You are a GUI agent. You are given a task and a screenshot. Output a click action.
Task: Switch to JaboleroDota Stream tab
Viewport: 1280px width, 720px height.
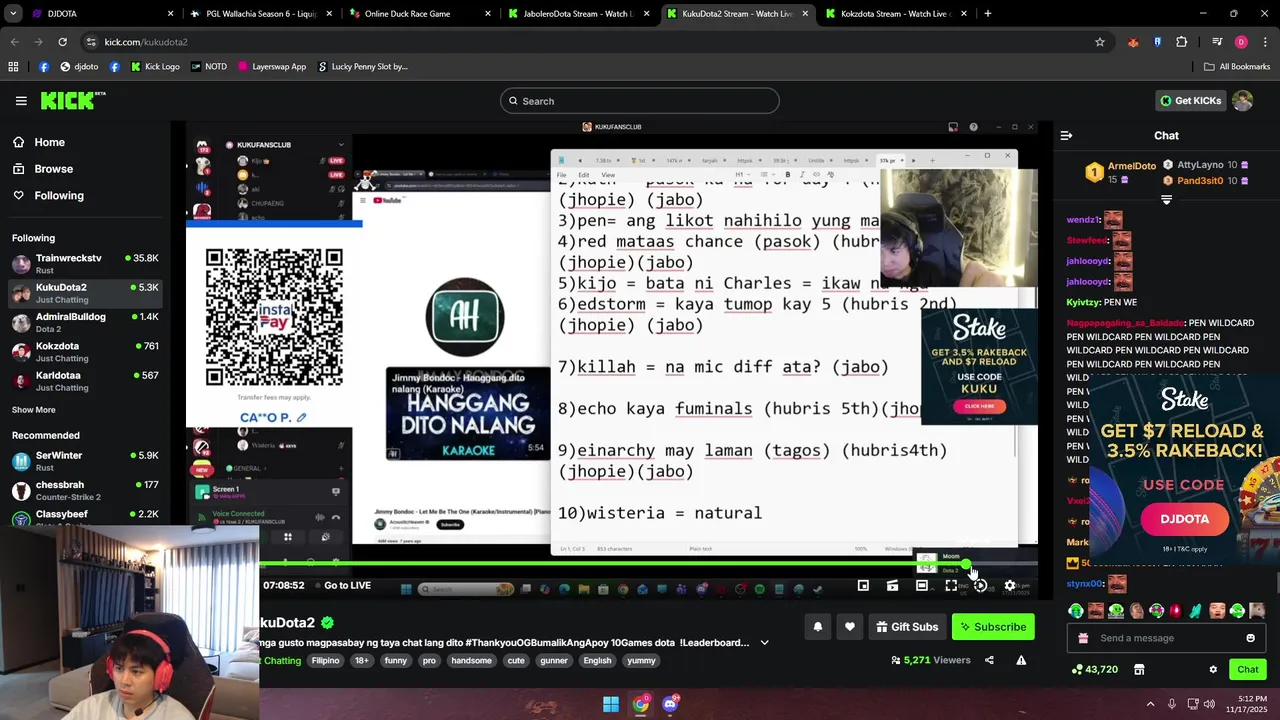[578, 14]
